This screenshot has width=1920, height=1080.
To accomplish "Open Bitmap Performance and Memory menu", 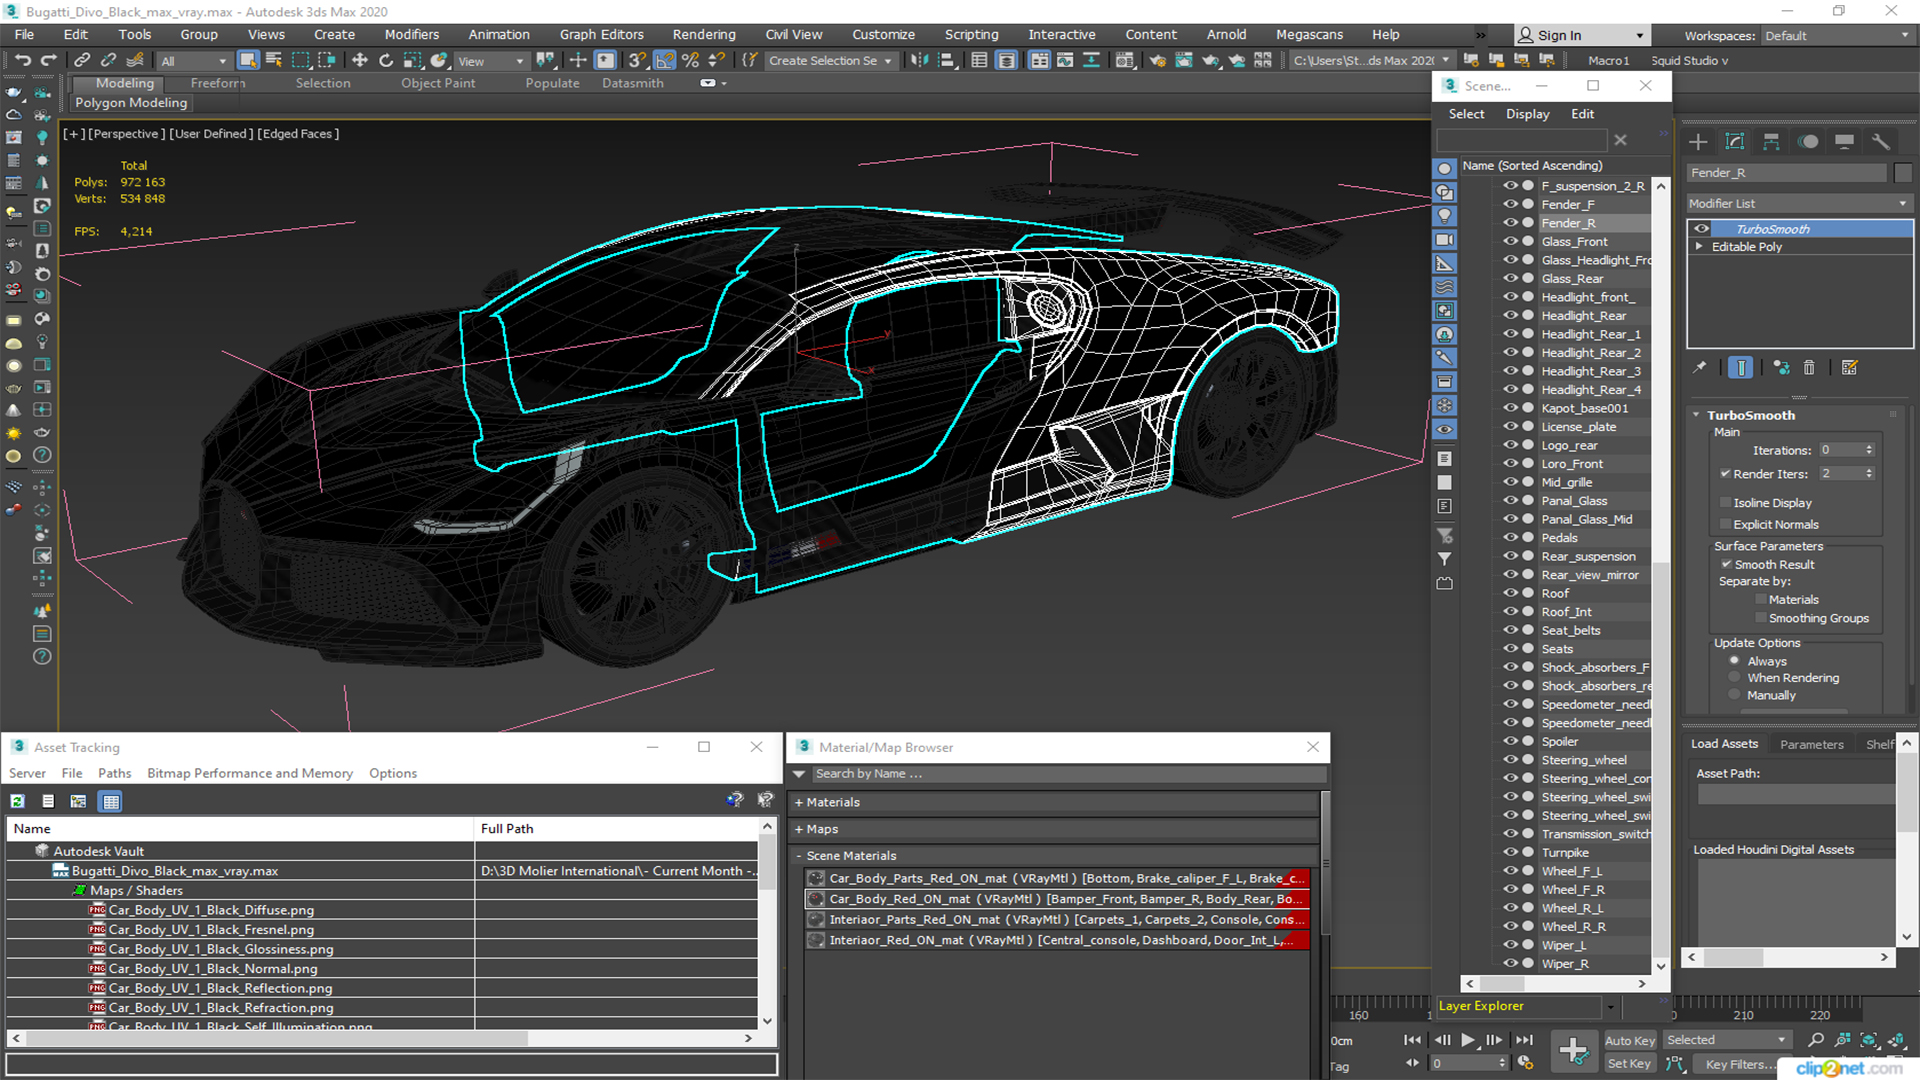I will 250,774.
